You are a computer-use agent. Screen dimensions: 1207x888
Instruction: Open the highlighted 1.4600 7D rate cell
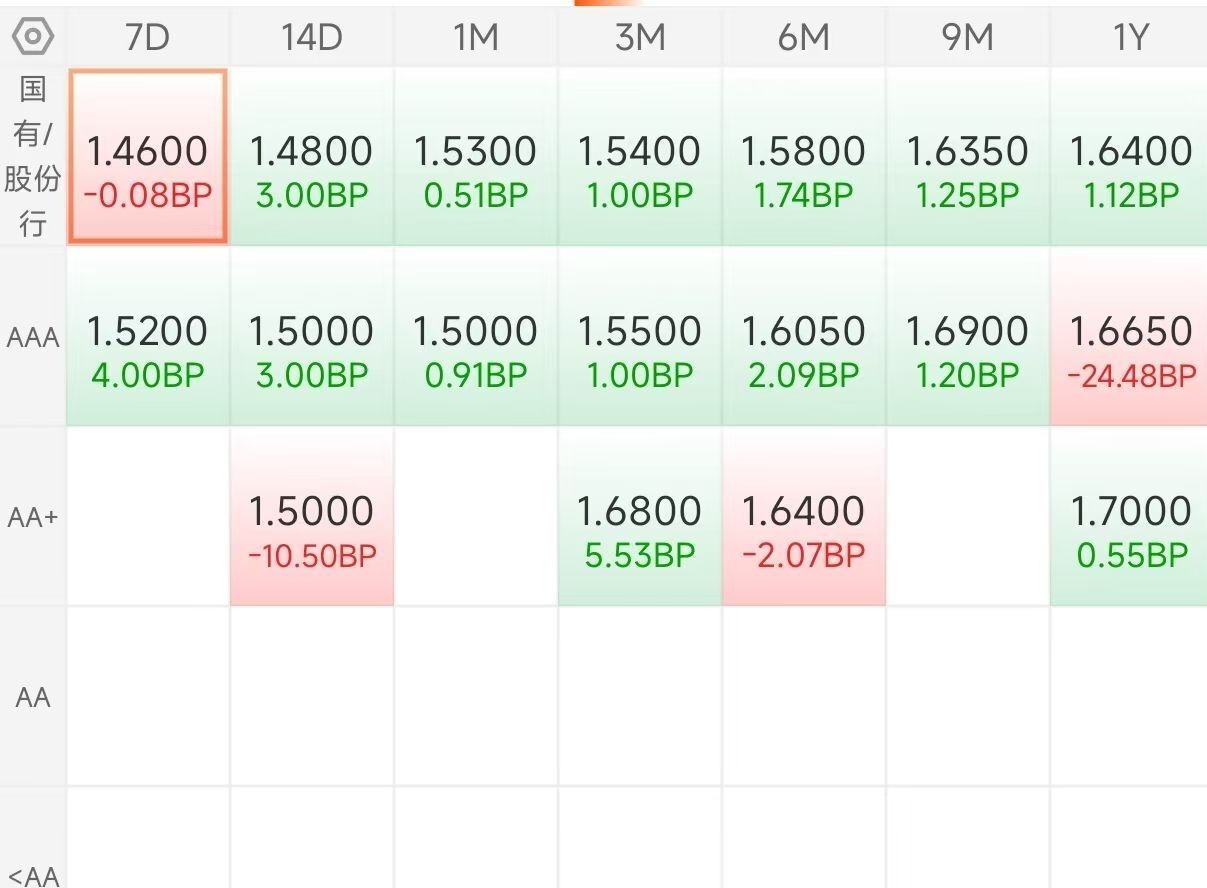[148, 157]
